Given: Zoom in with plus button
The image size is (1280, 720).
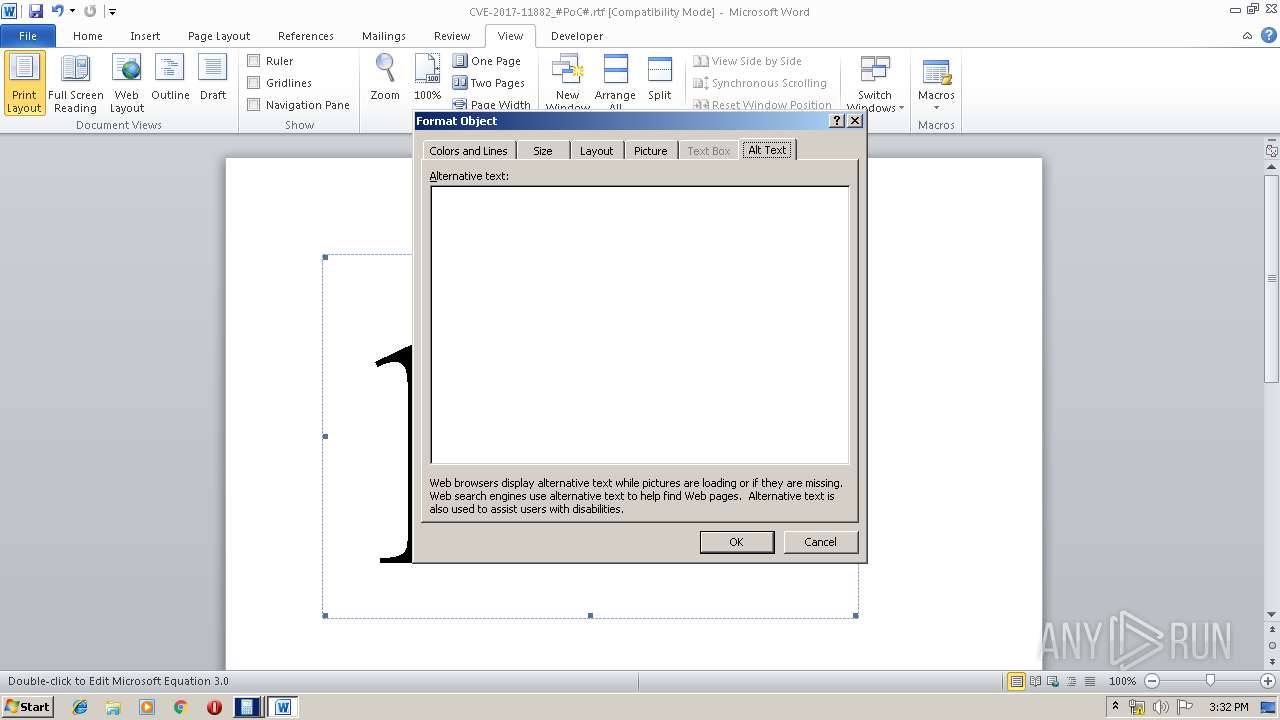Looking at the screenshot, I should click(1268, 681).
